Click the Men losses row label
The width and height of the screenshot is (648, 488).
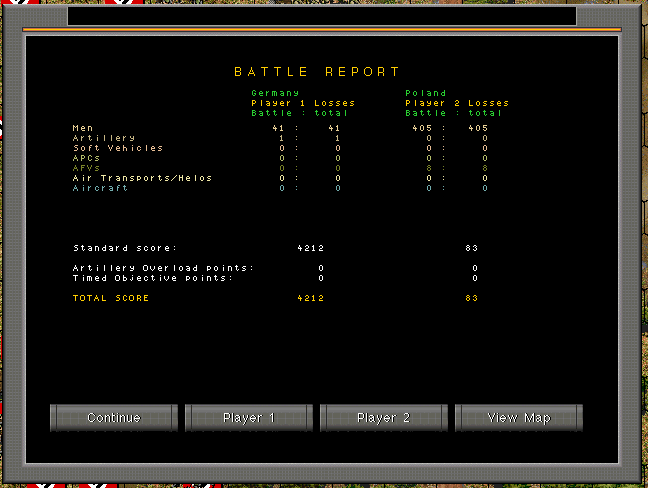click(83, 128)
